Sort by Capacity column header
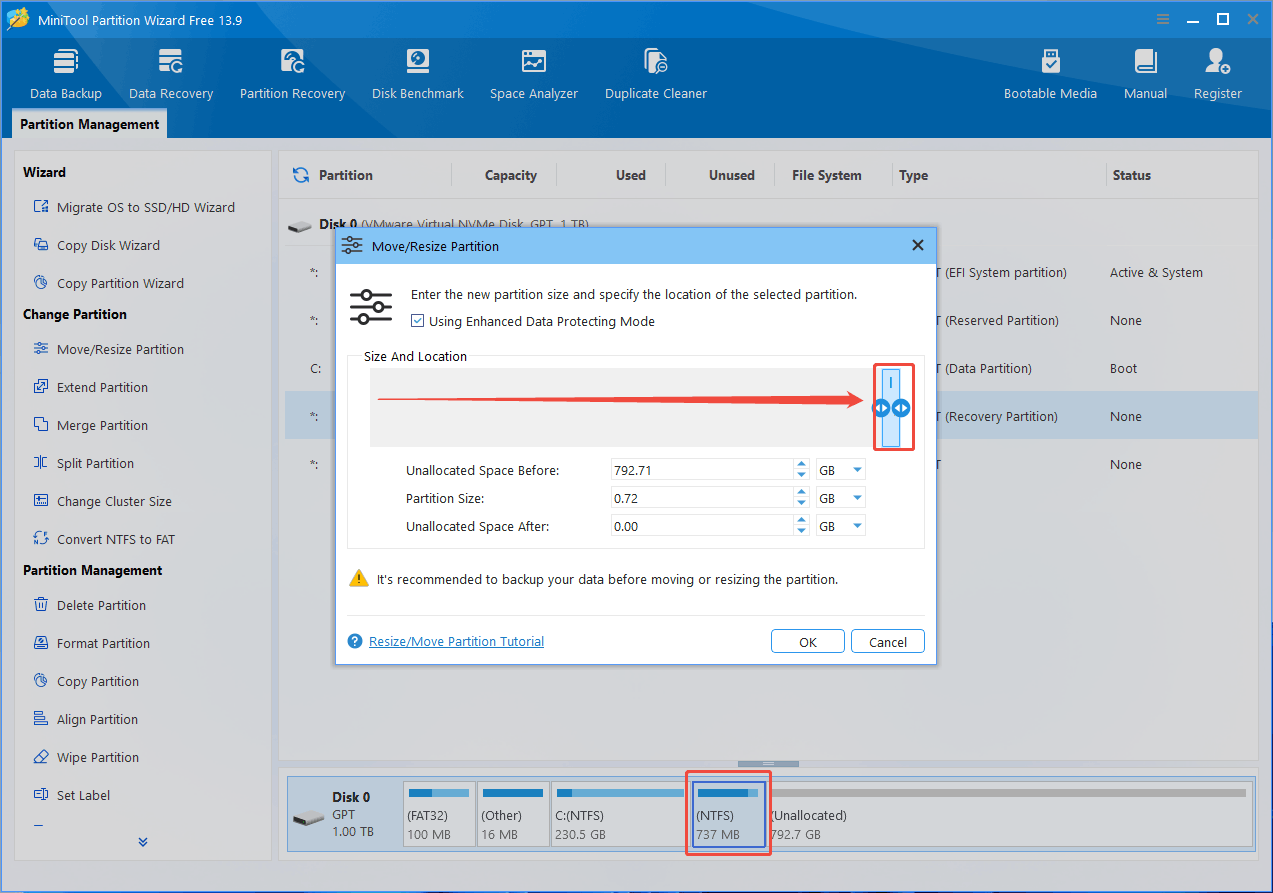The image size is (1273, 893). pos(511,175)
